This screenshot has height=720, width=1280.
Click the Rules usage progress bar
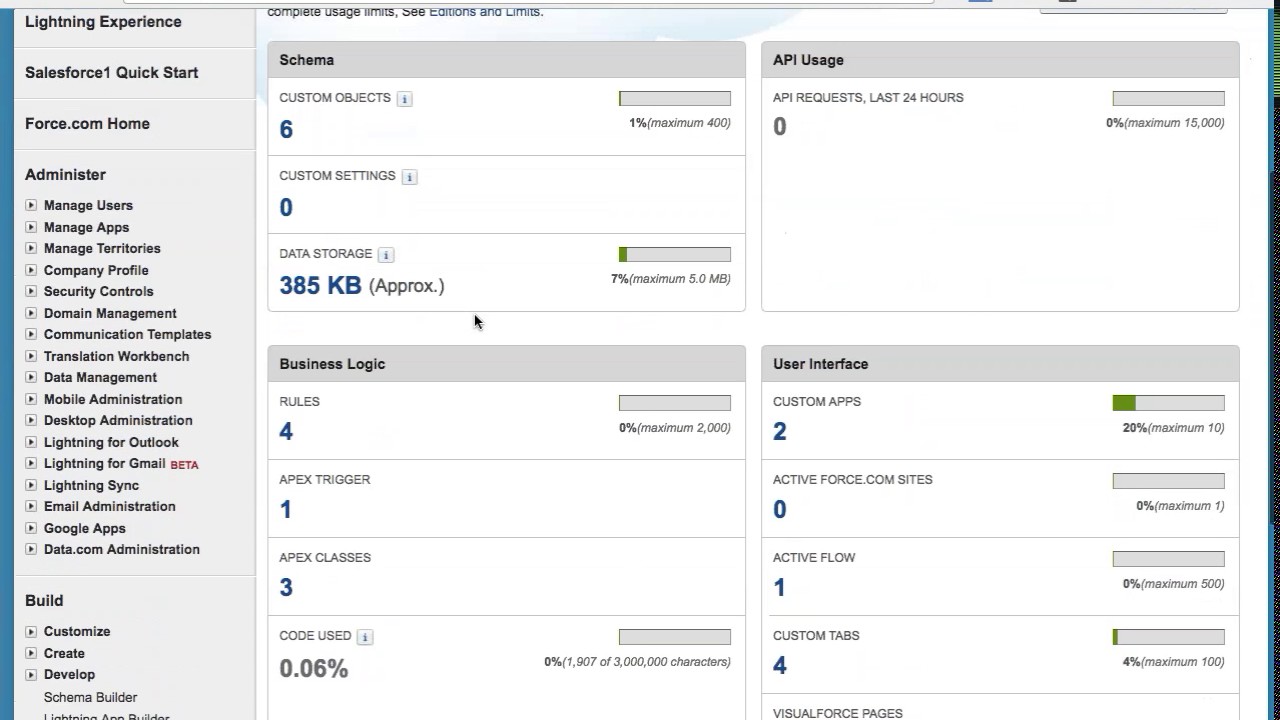(675, 402)
